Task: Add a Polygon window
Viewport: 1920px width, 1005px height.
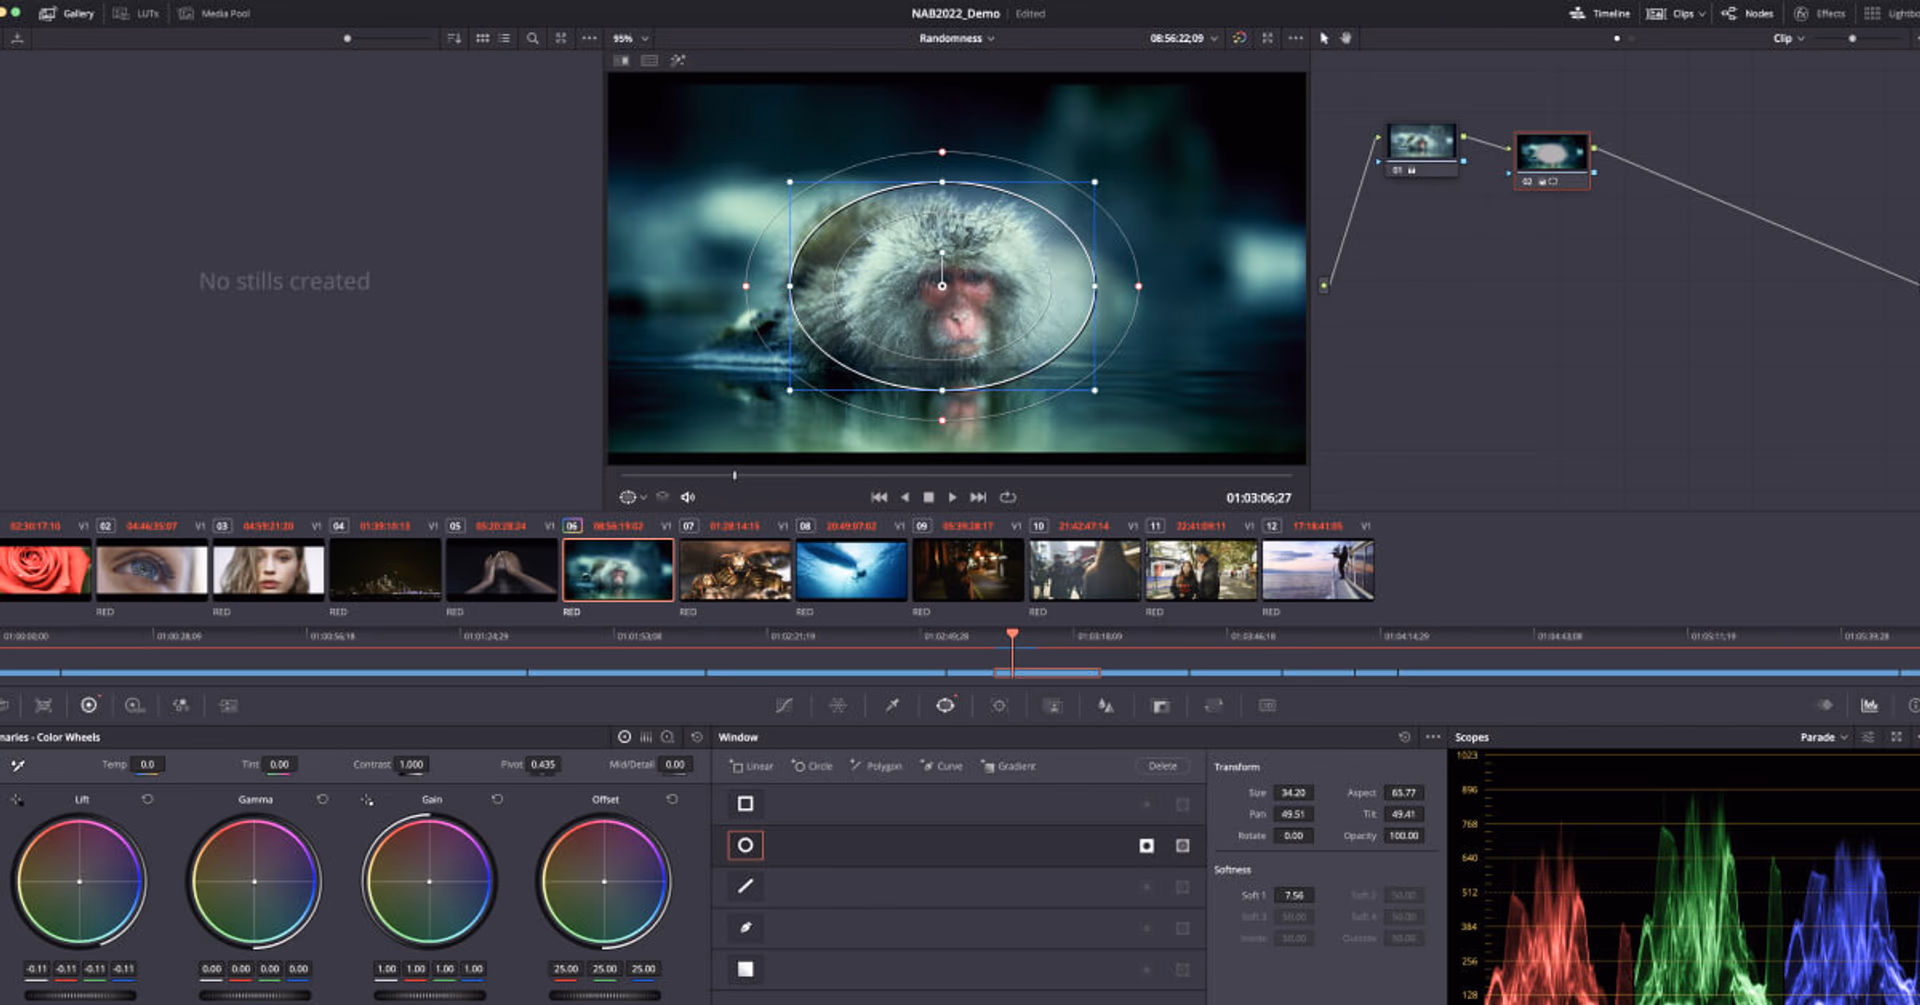Action: click(876, 766)
